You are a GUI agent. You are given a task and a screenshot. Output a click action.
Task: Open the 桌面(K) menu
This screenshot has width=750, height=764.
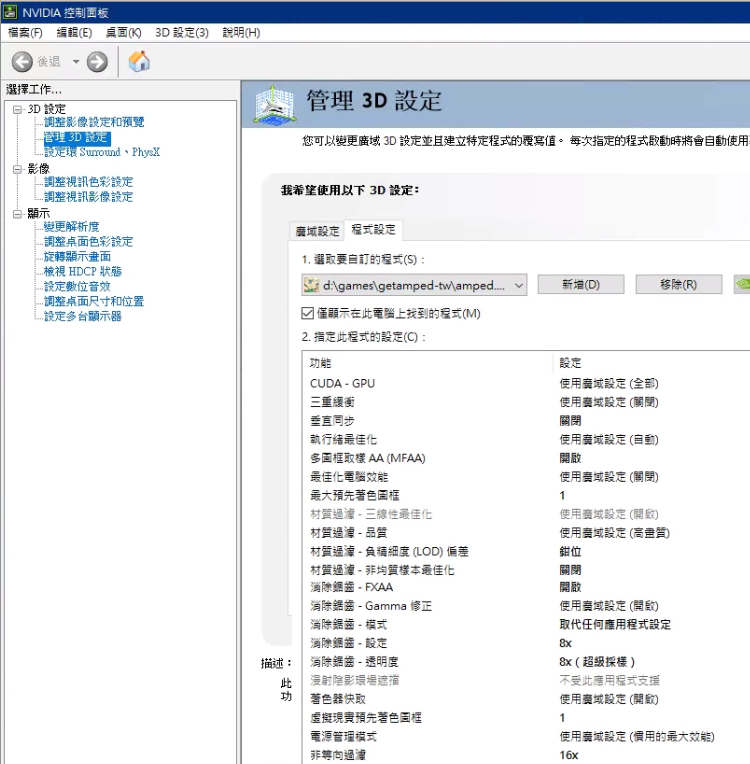point(124,33)
